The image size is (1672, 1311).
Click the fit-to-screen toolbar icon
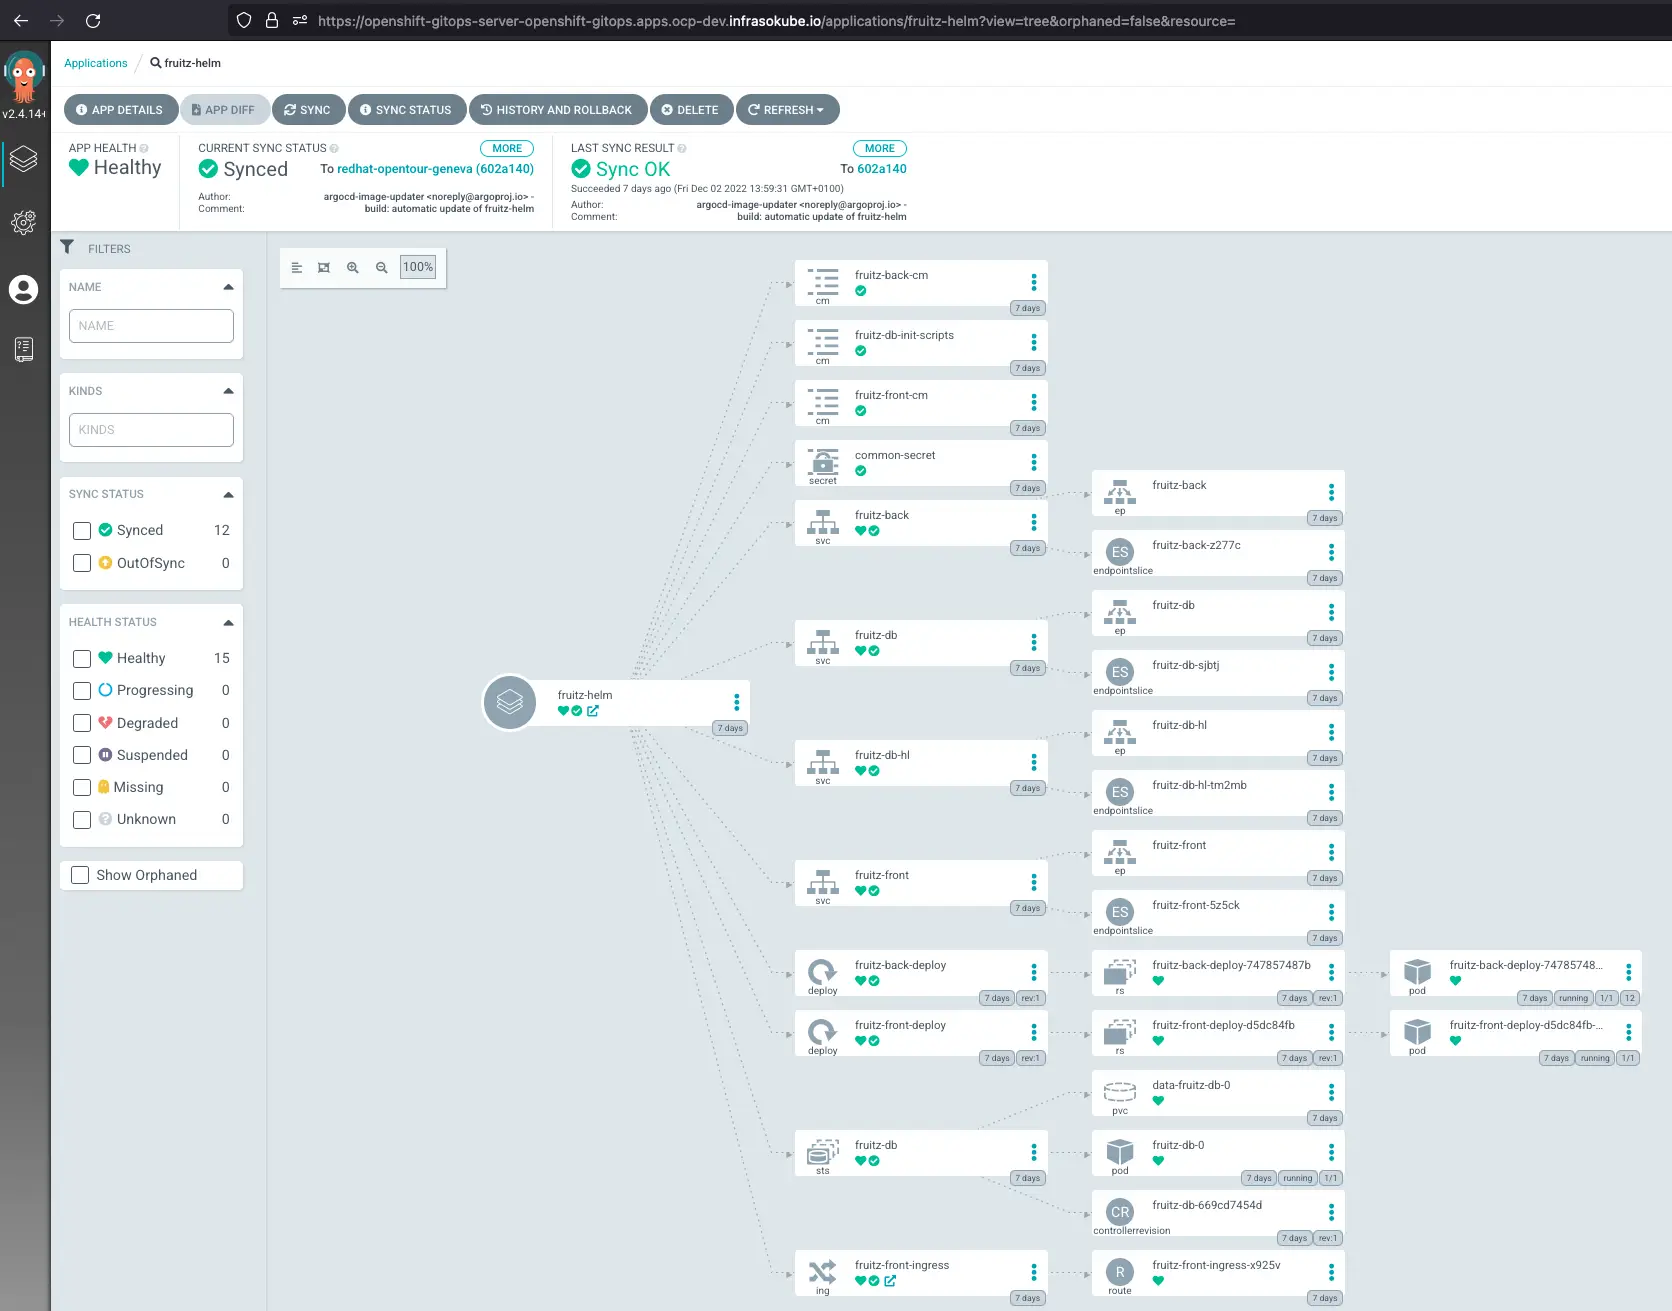324,268
